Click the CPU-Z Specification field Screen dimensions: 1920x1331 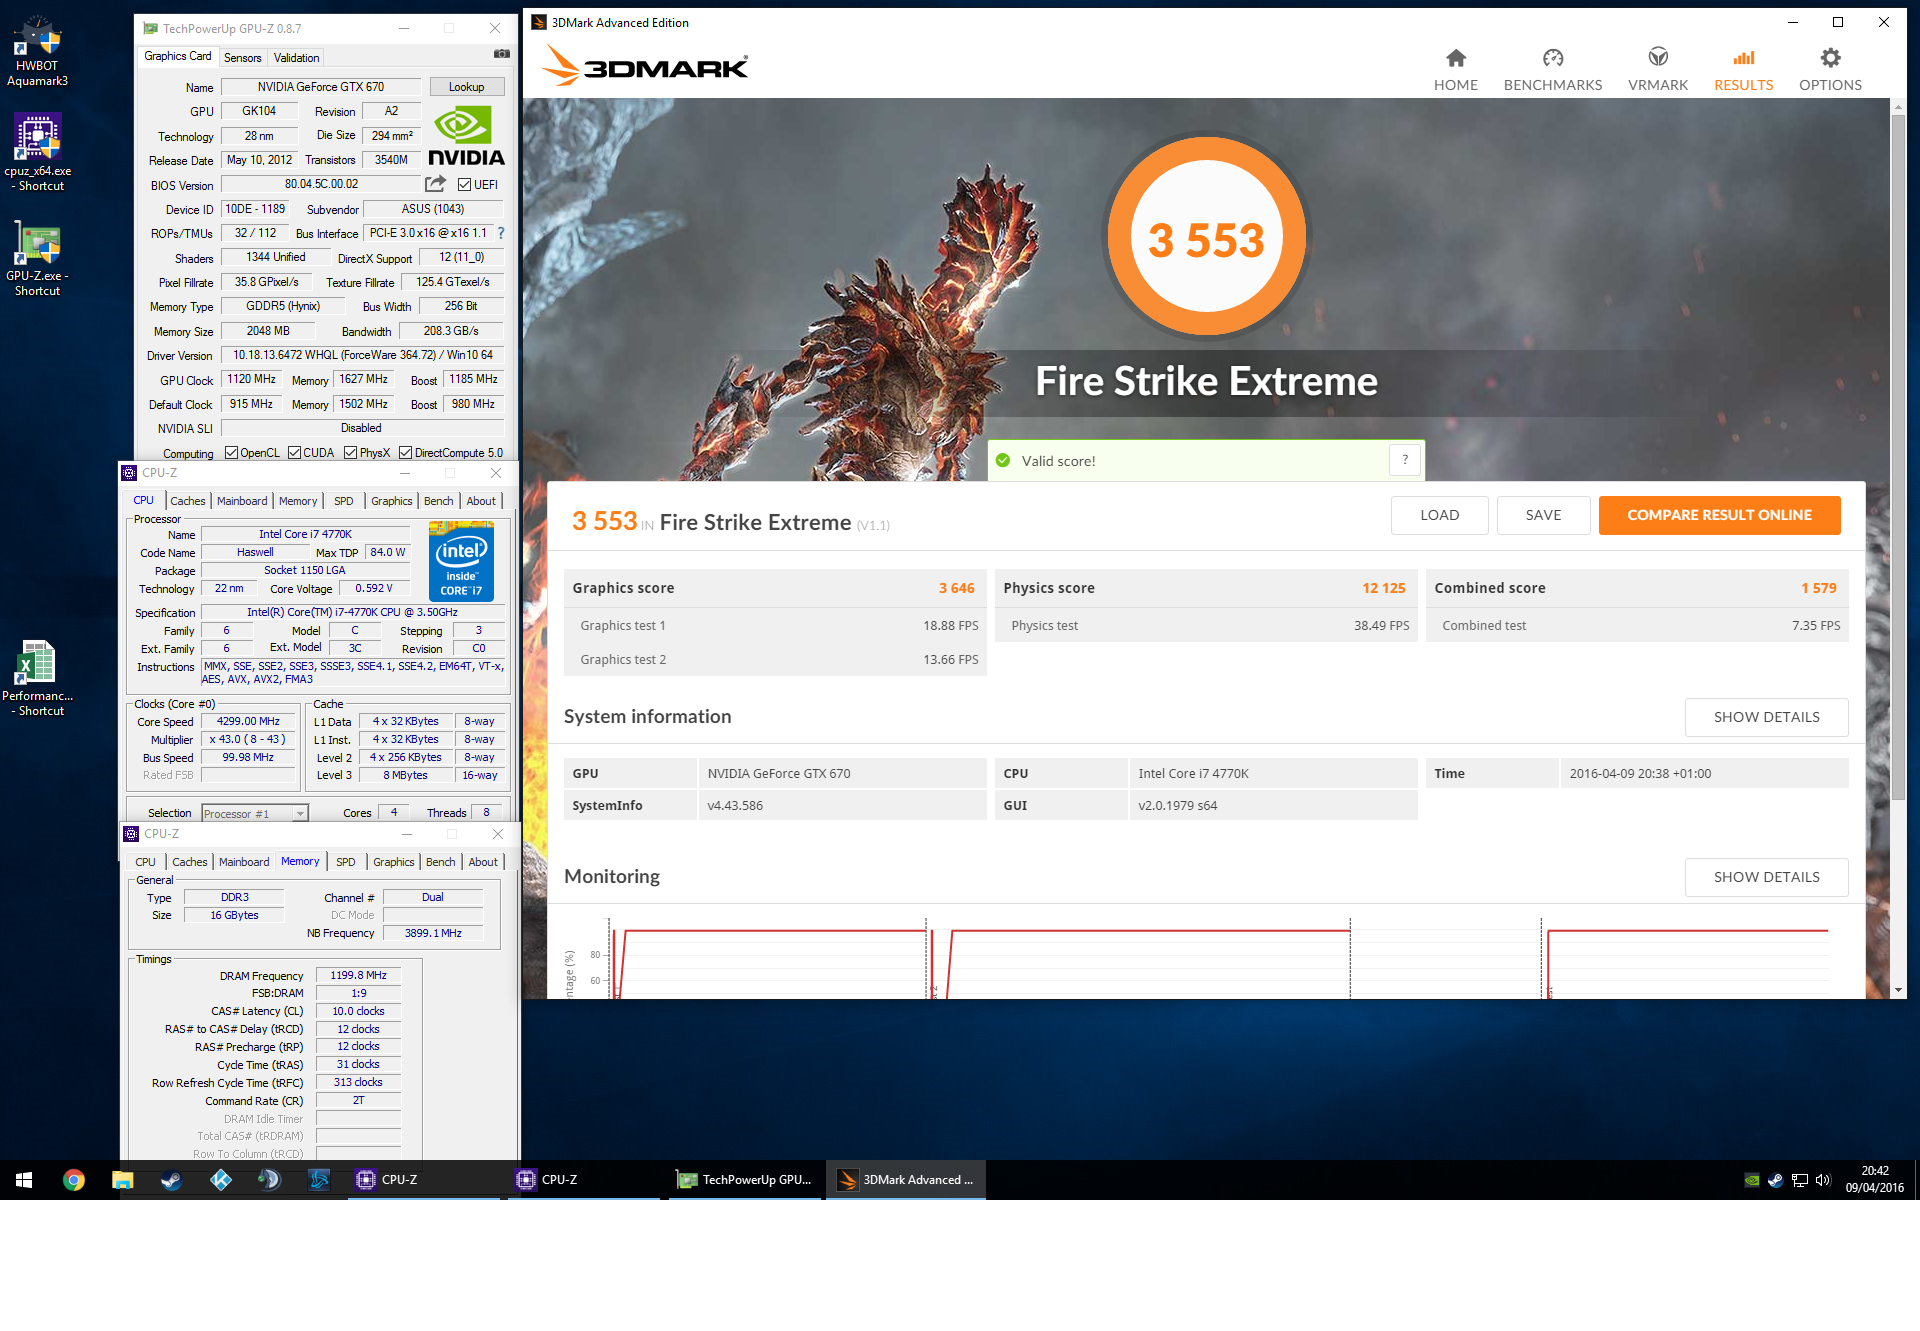[352, 612]
